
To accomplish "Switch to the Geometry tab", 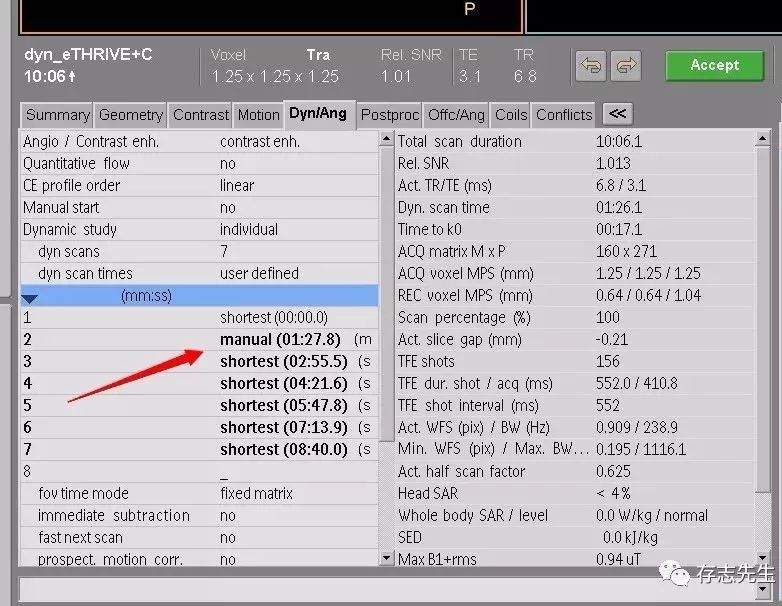I will (x=130, y=115).
